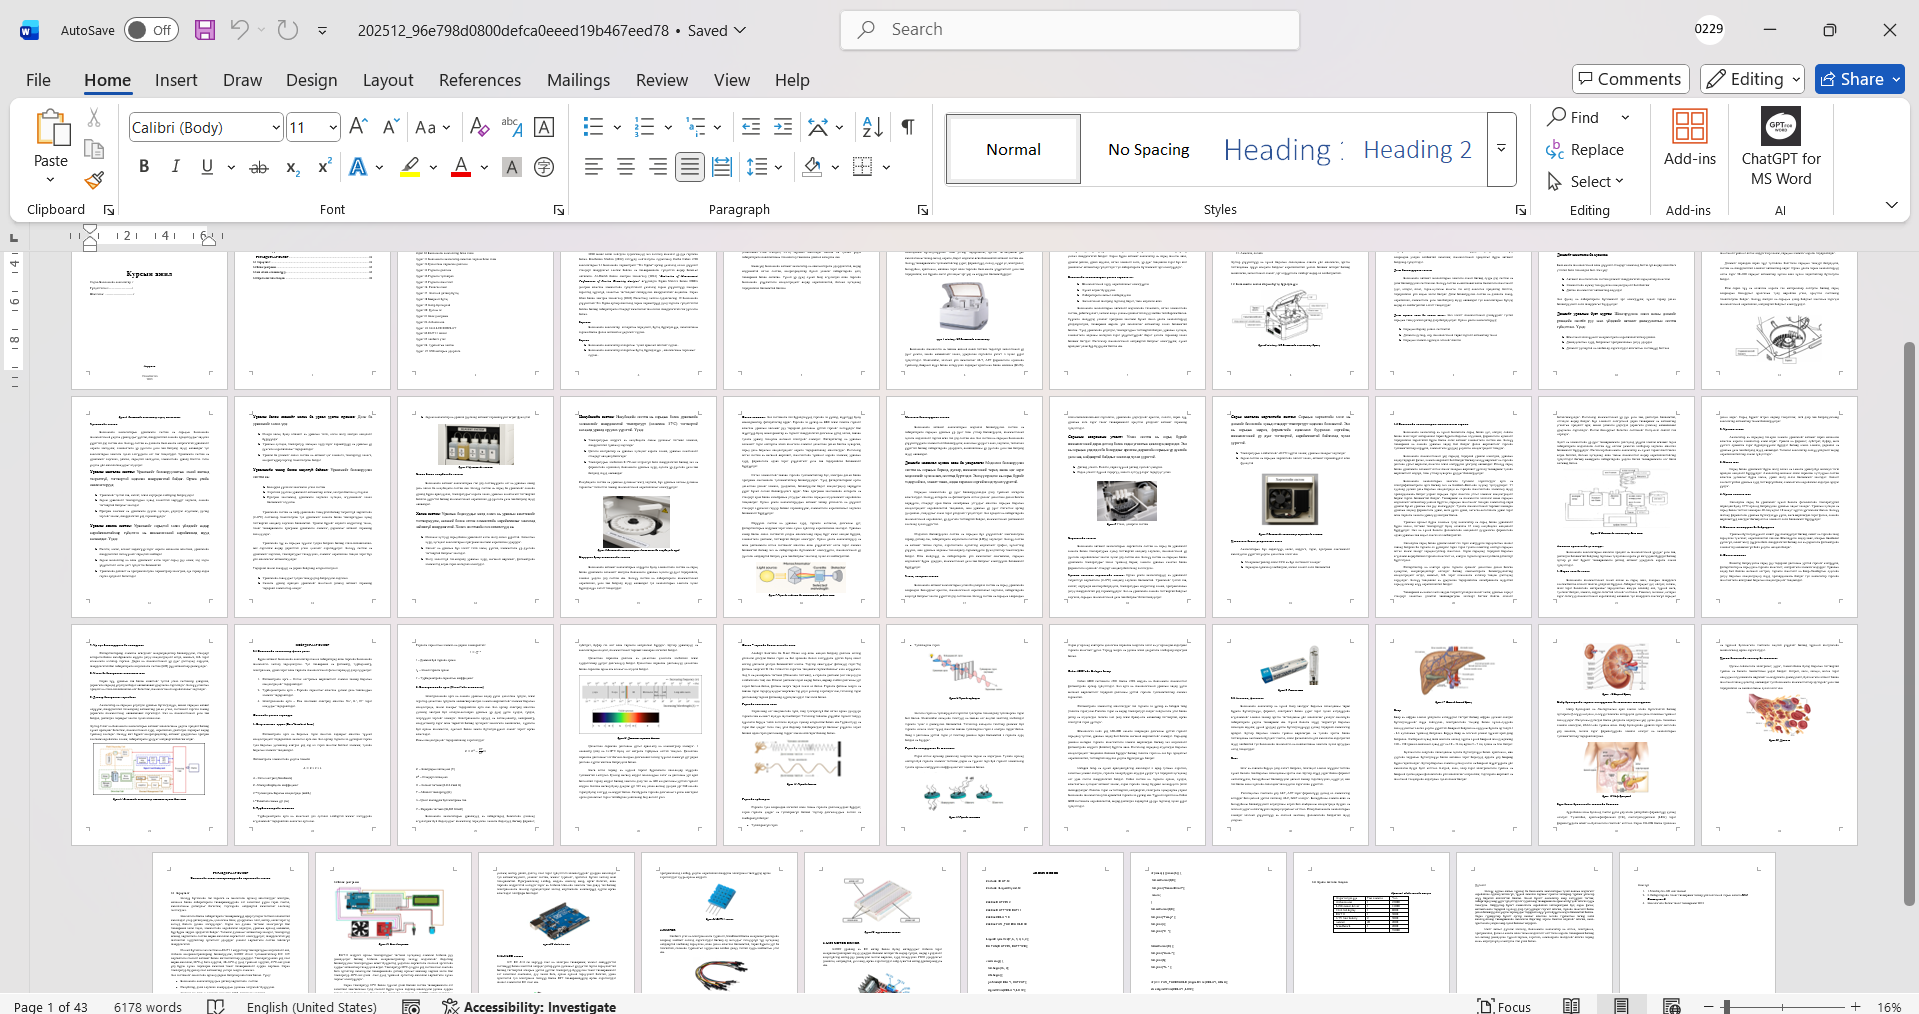
Task: Toggle Italic formatting
Action: click(176, 167)
